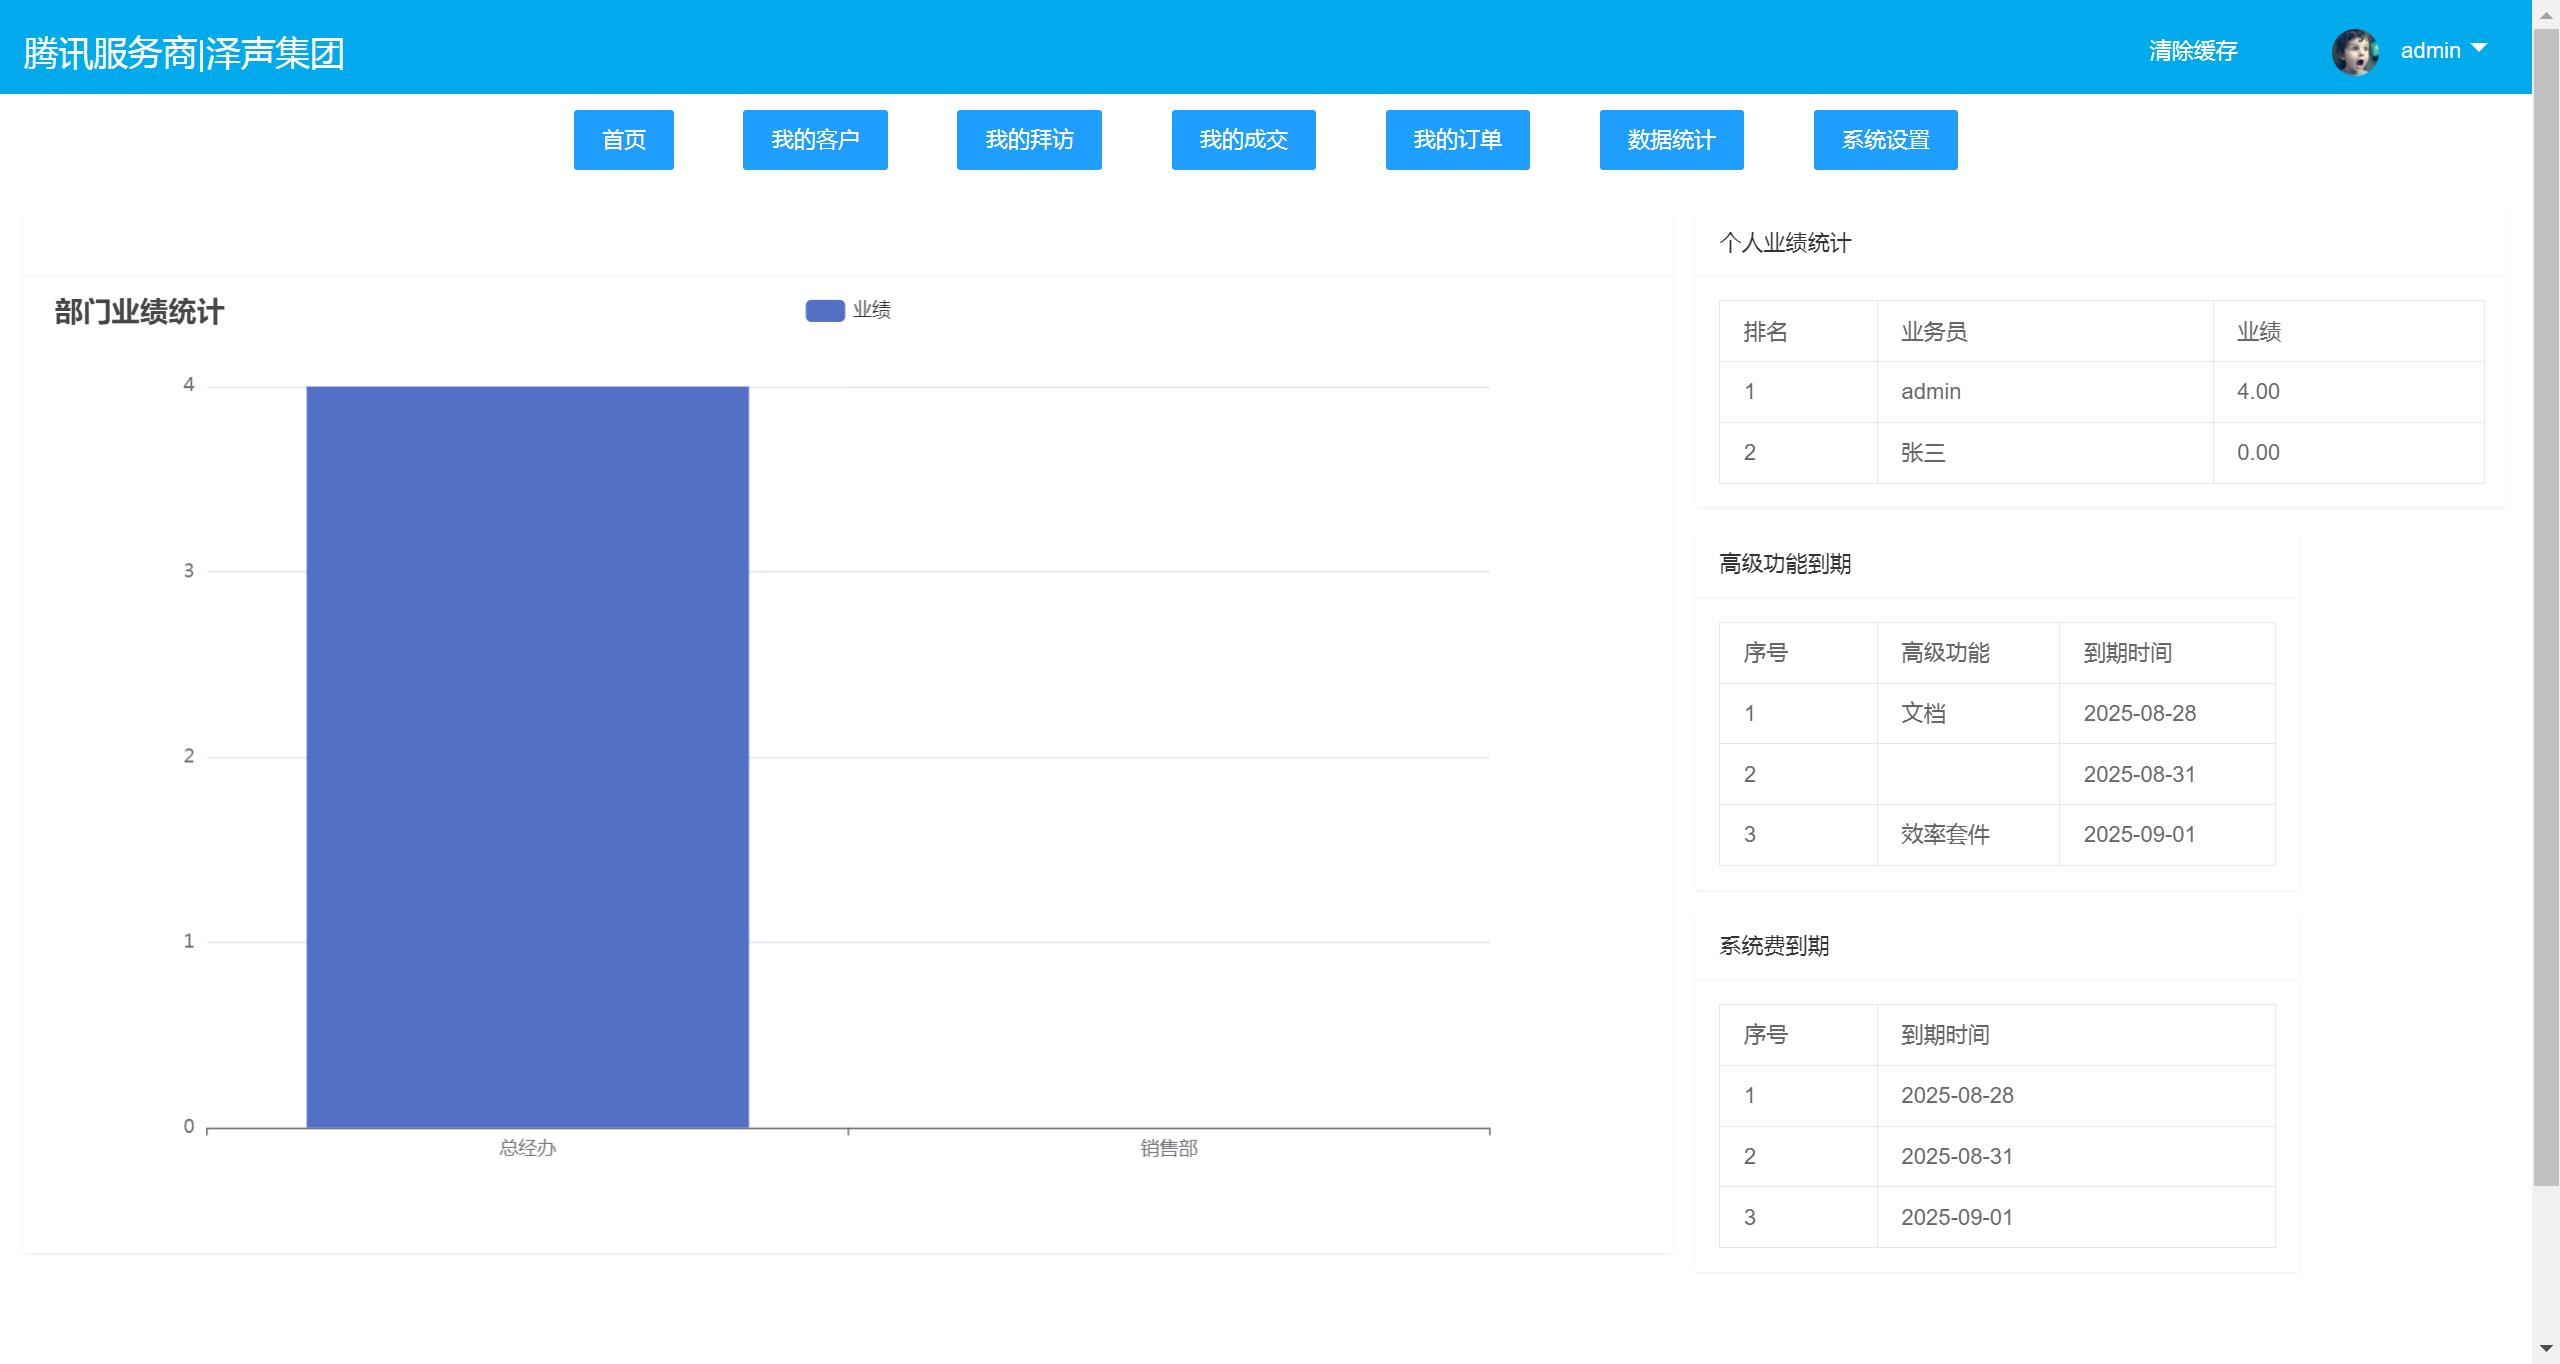Image resolution: width=2560 pixels, height=1364 pixels.
Task: Open 系统设置 menu
Action: point(1885,140)
